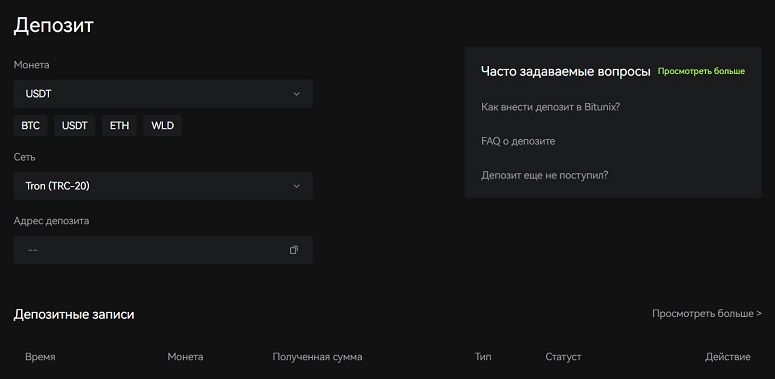The height and width of the screenshot is (379, 775).
Task: Click the 'Депозитные записи' section heading
Action: (74, 314)
